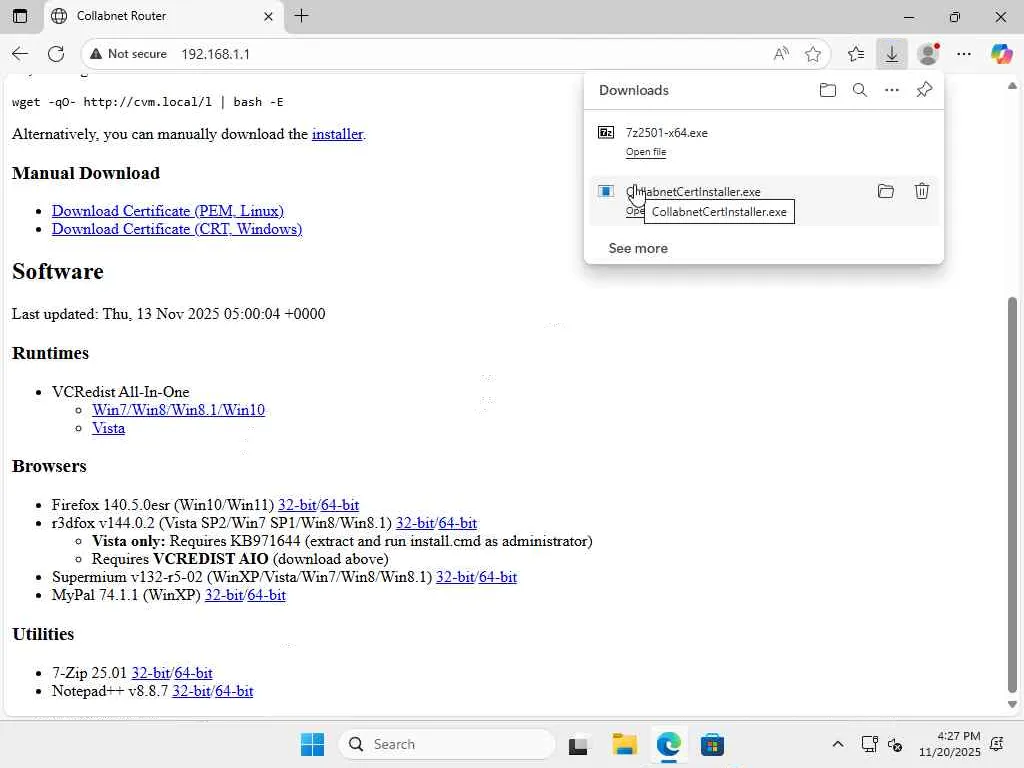
Task: Open File Explorer from the taskbar
Action: point(624,744)
